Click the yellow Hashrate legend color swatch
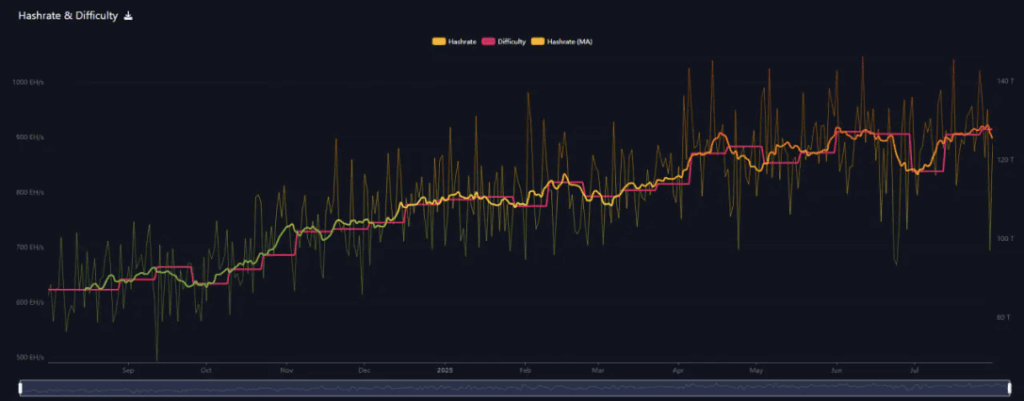1024x401 pixels. pyautogui.click(x=438, y=41)
